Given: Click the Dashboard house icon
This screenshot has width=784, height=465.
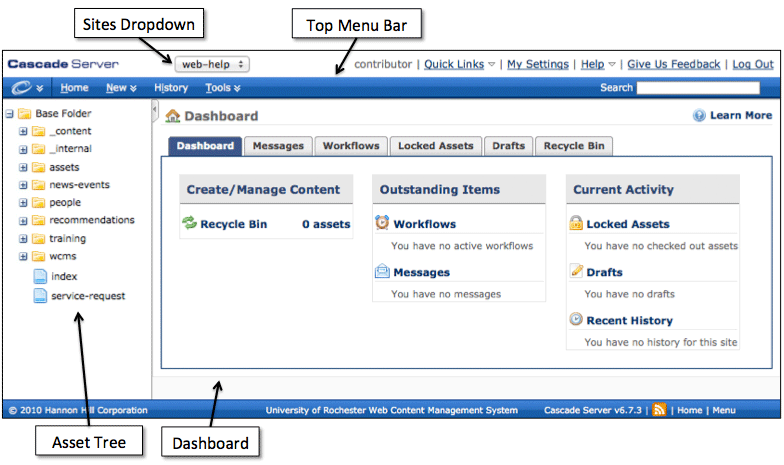Looking at the screenshot, I should [x=172, y=116].
